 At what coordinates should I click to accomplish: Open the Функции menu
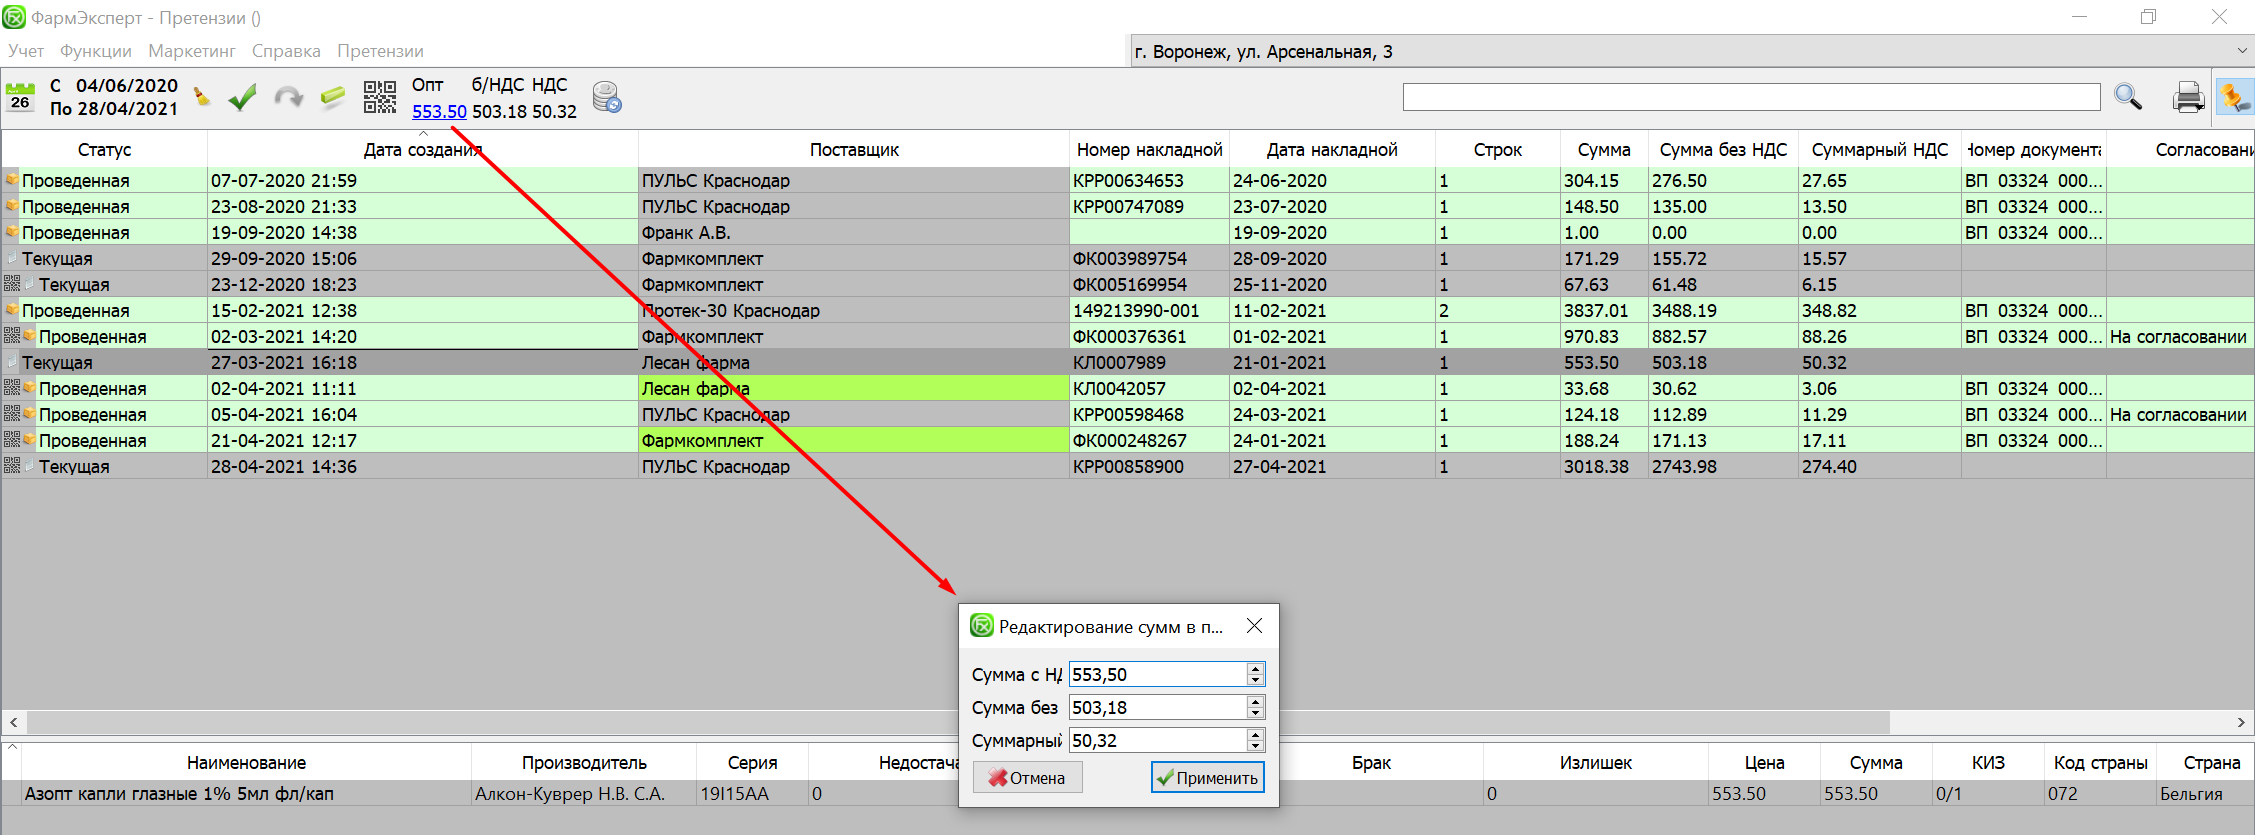(95, 51)
